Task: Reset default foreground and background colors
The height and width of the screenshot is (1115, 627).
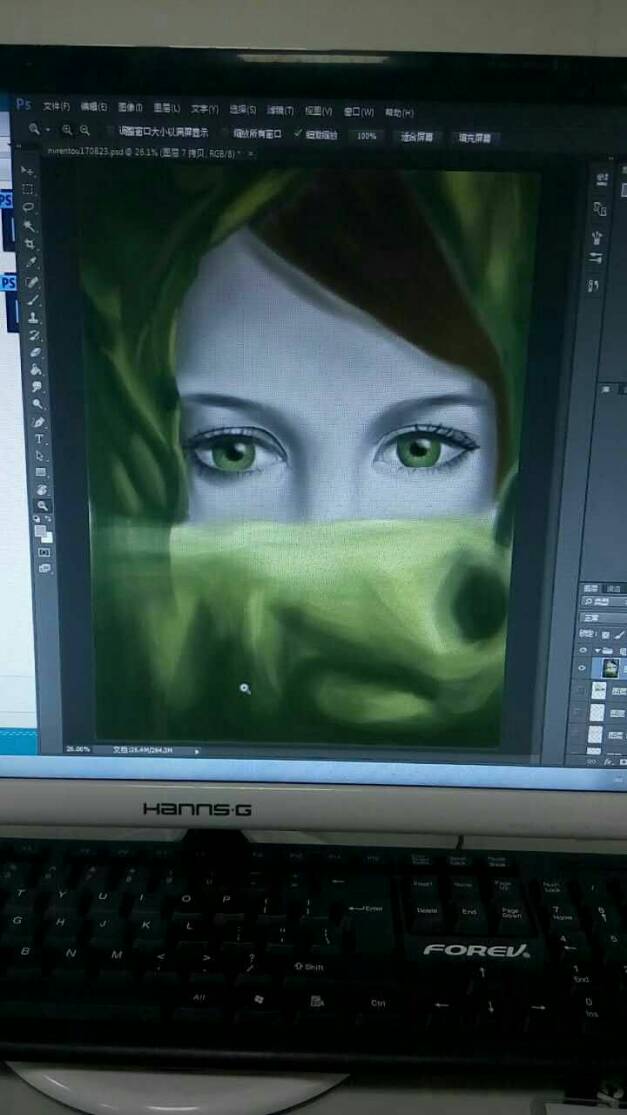Action: click(x=36, y=518)
